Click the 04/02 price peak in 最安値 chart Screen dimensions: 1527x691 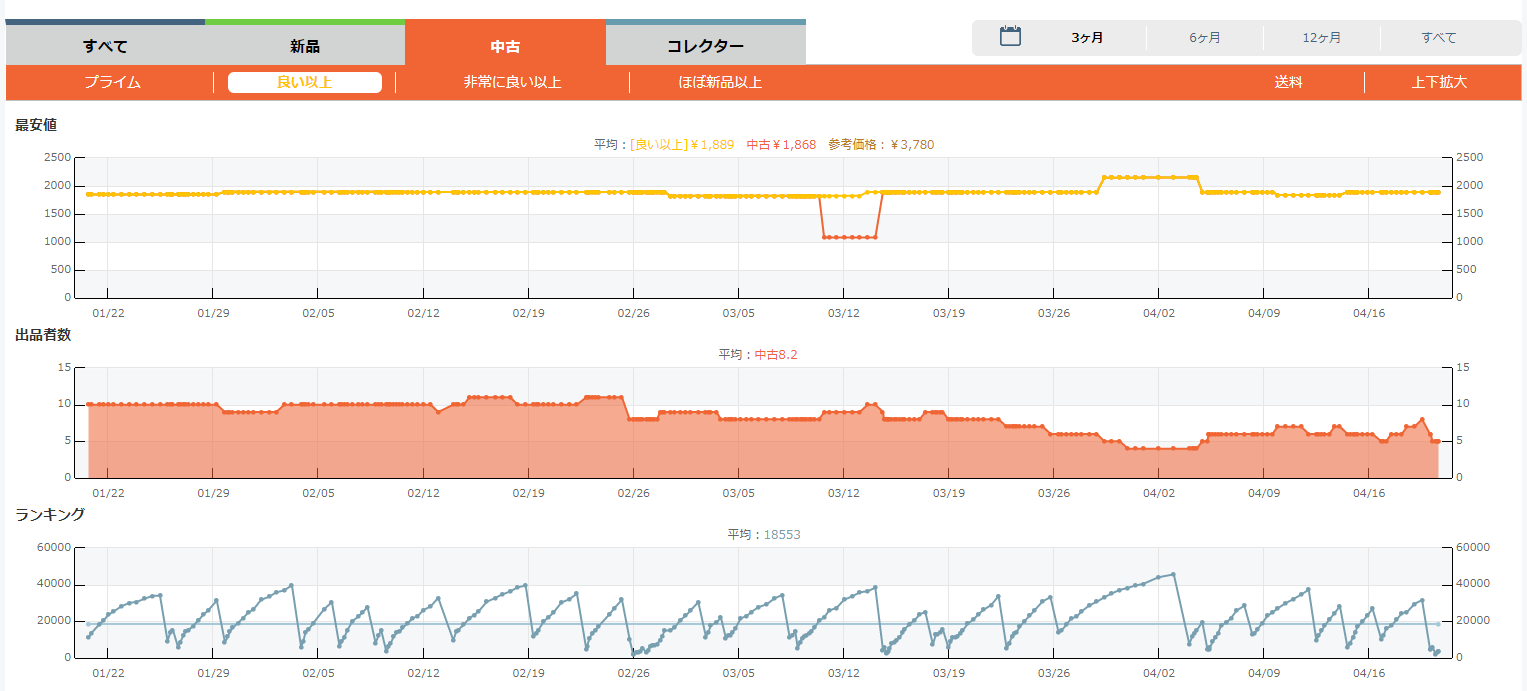(1150, 177)
